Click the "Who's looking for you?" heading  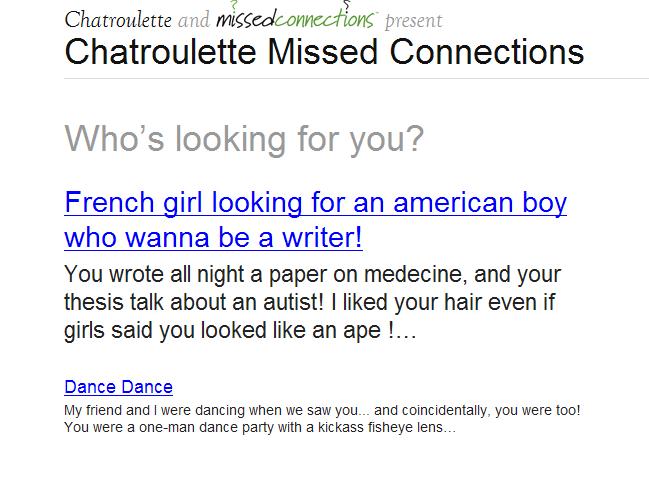tap(244, 139)
